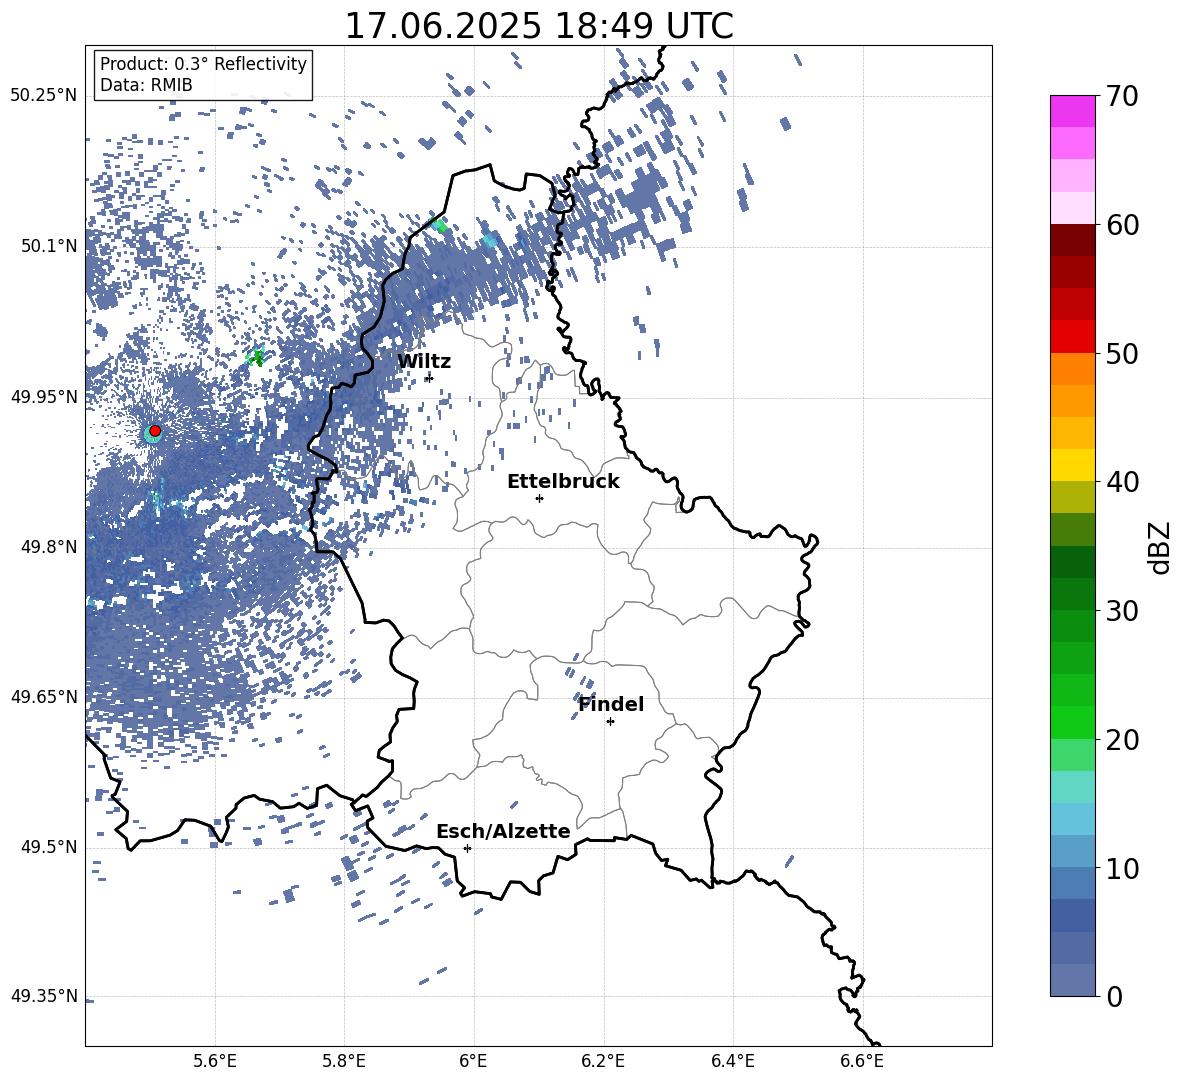Click the 49.35°N latitude label
Viewport: 1184px width, 1081px height.
coord(44,996)
